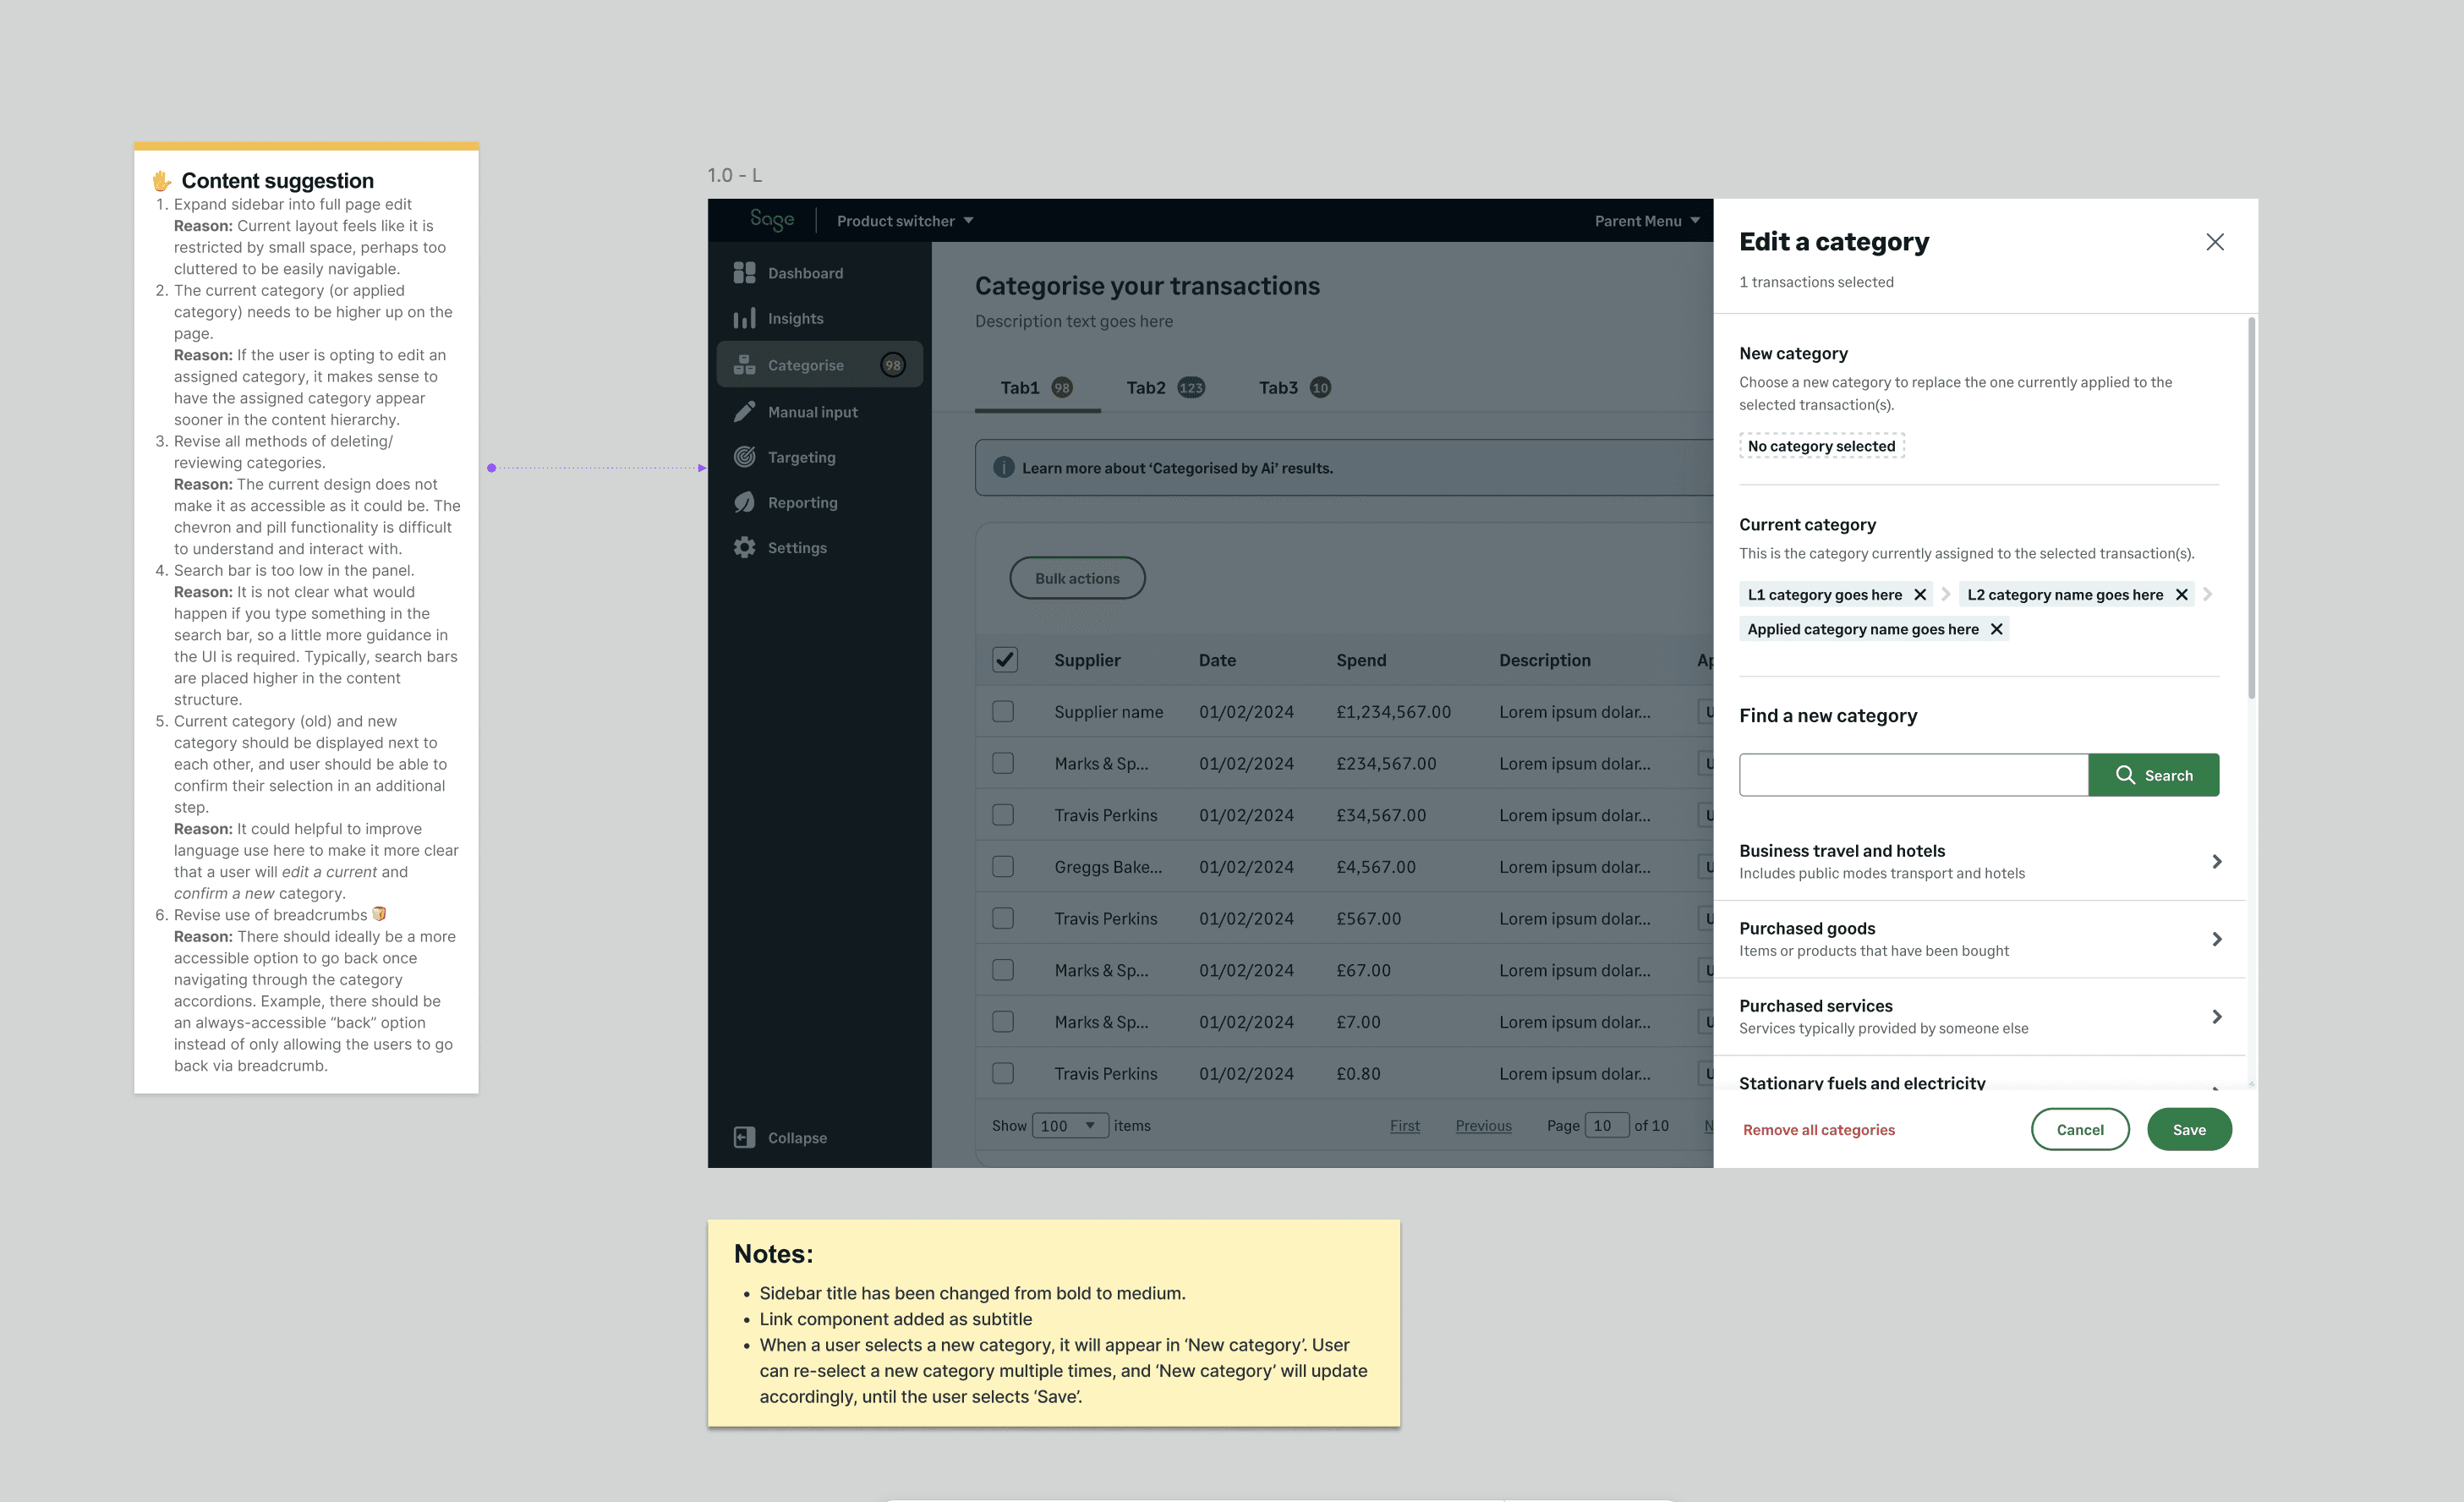Viewport: 2464px width, 1502px height.
Task: Expand the Business travel and hotels category
Action: point(2216,862)
